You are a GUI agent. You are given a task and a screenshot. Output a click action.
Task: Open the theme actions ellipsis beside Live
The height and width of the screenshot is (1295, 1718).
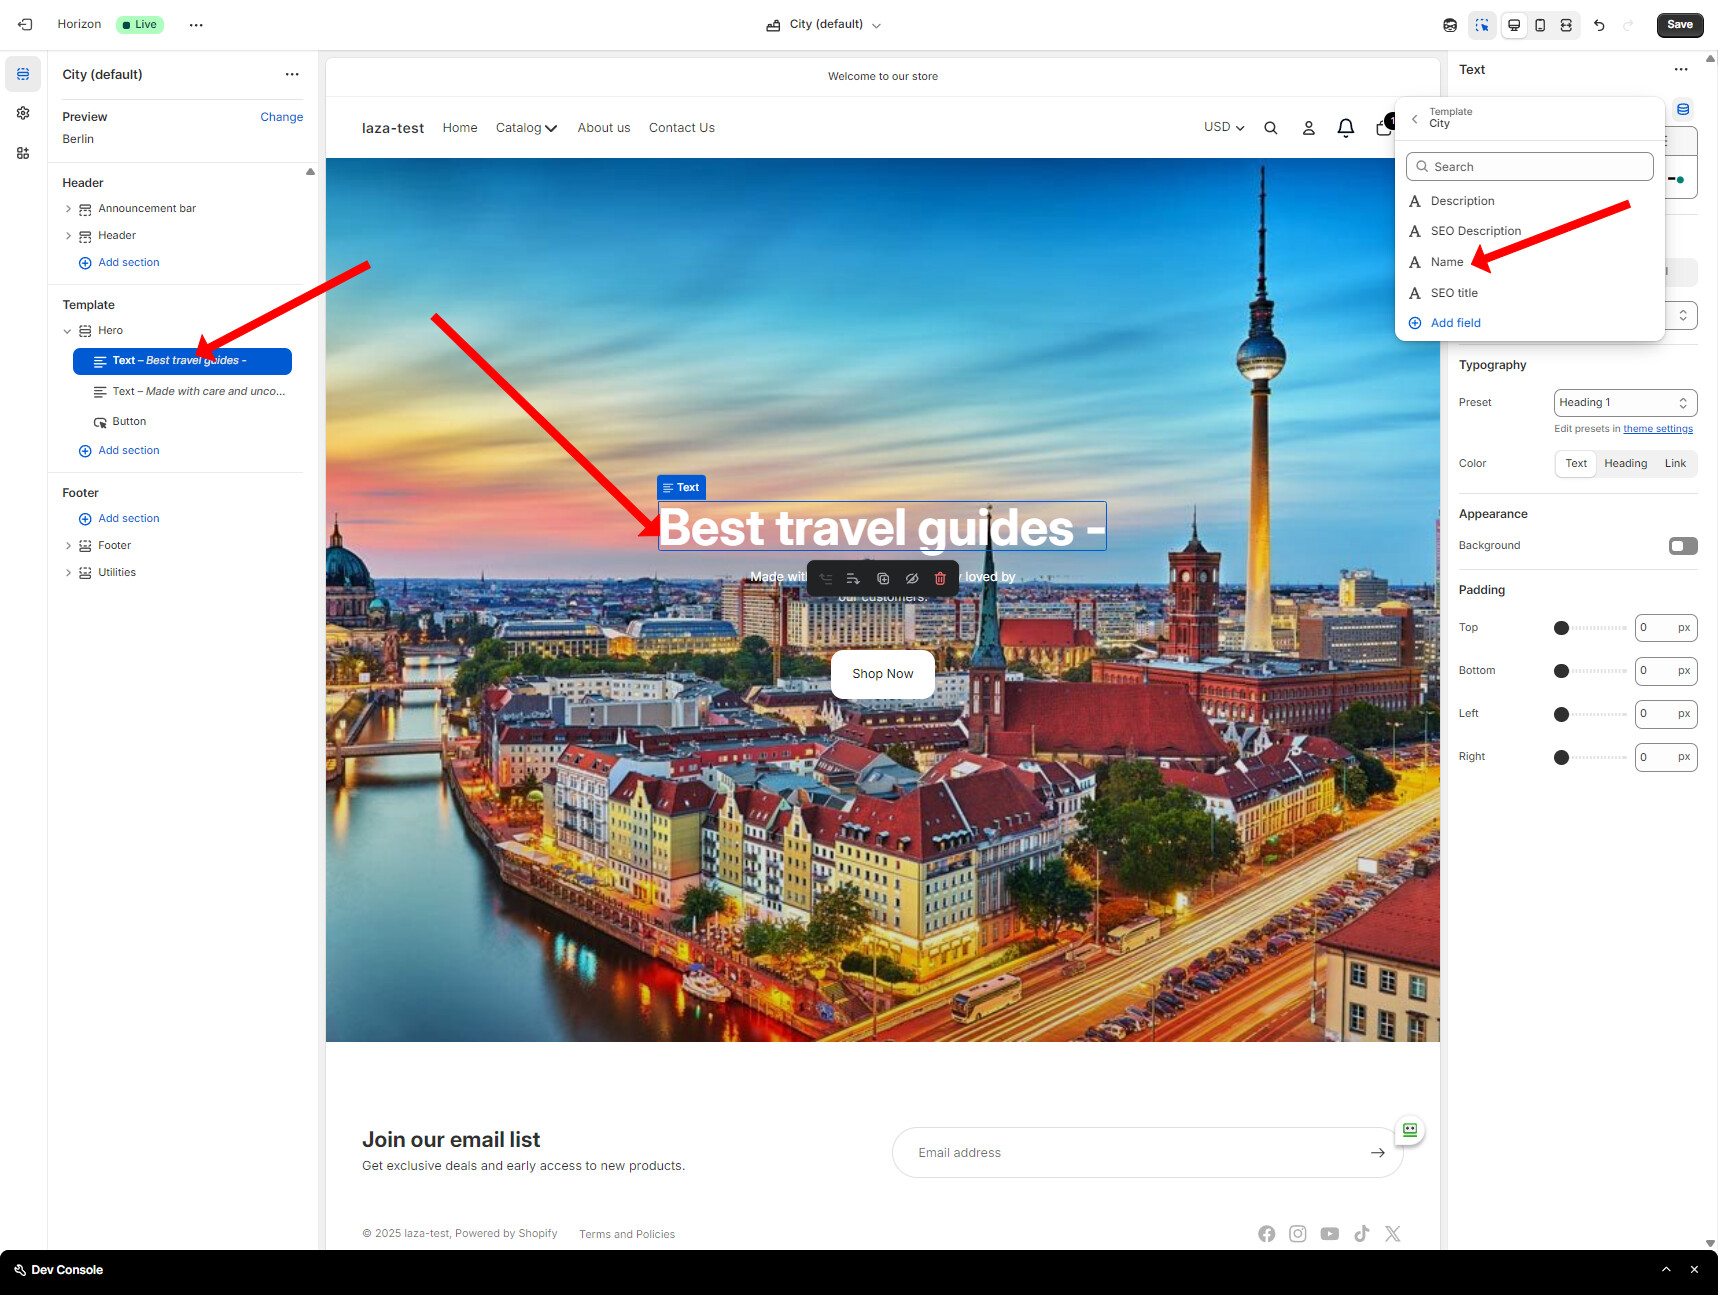(196, 25)
